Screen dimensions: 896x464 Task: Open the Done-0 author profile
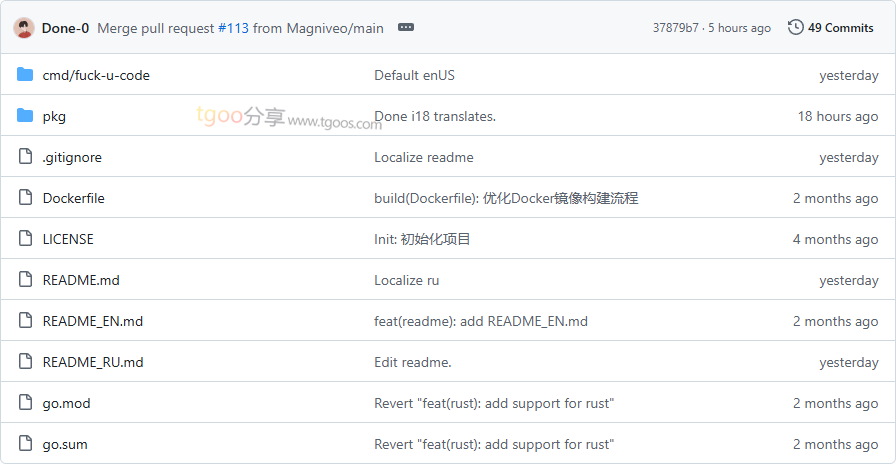(x=66, y=28)
